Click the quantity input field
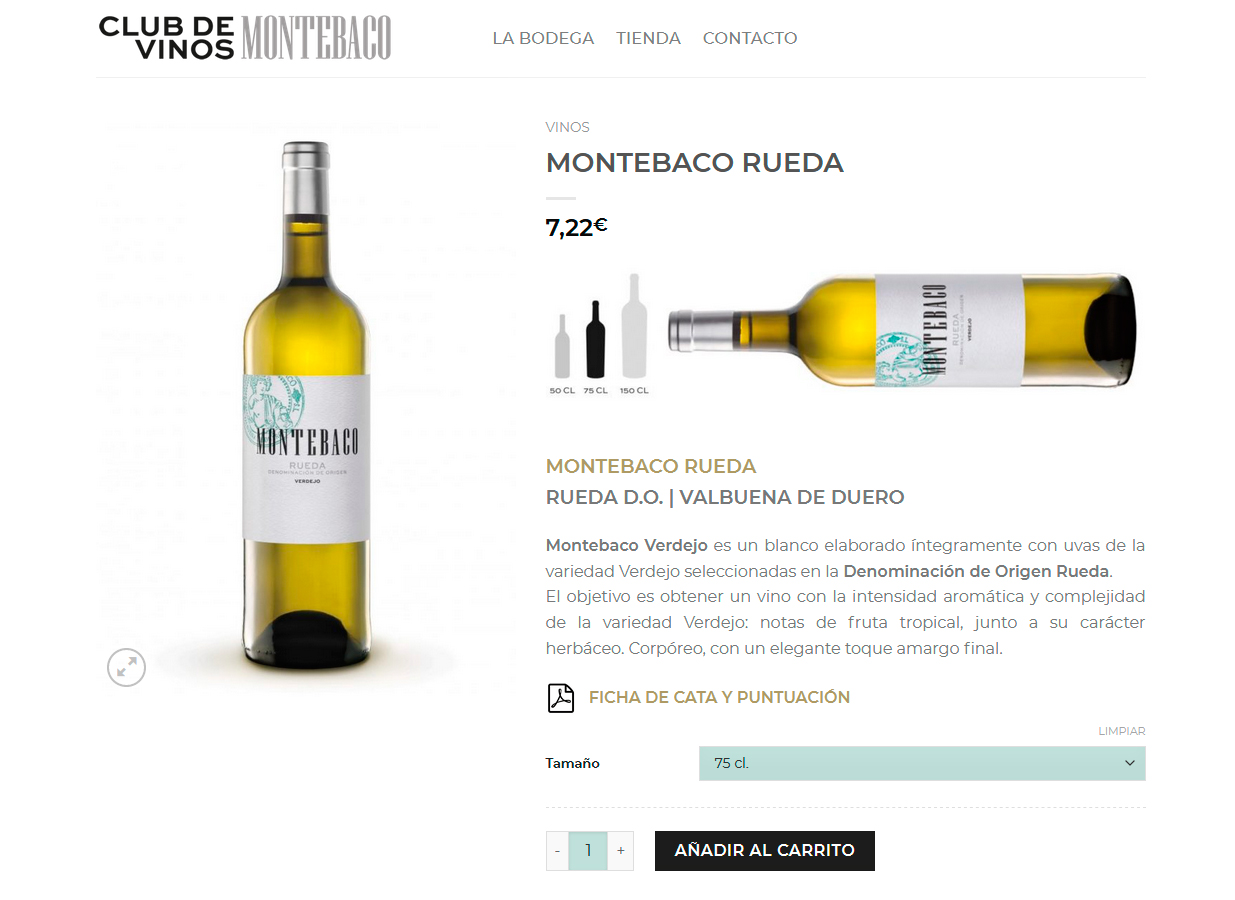Image resolution: width=1235 pixels, height=900 pixels. pos(588,851)
